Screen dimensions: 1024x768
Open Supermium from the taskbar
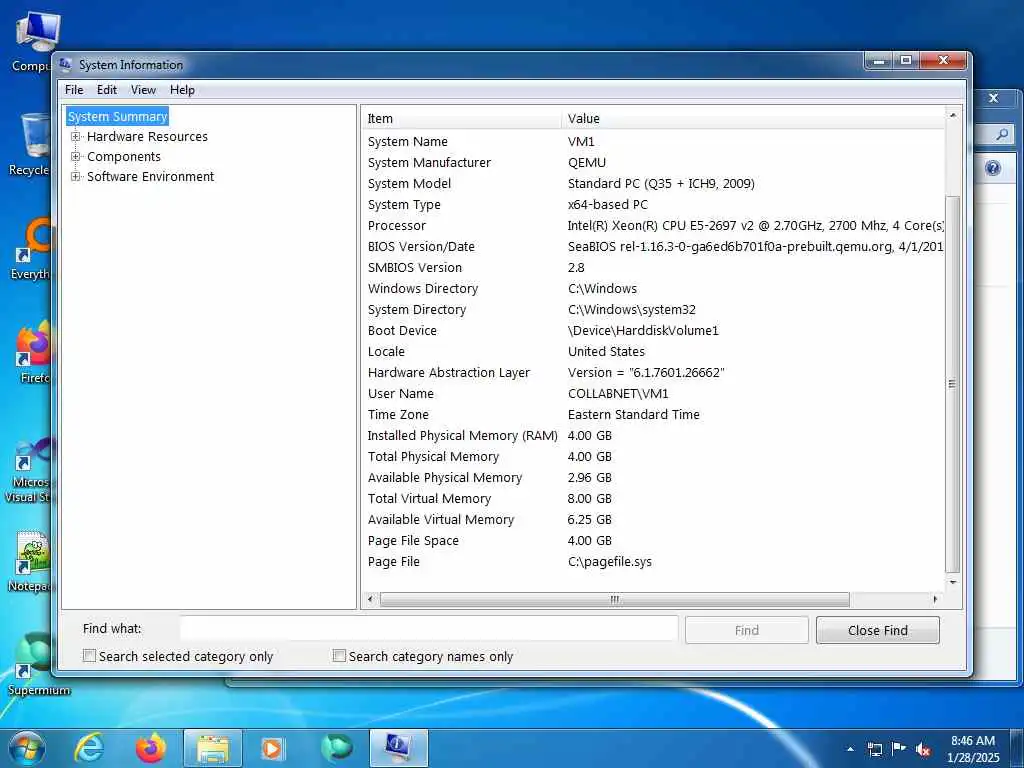point(337,748)
